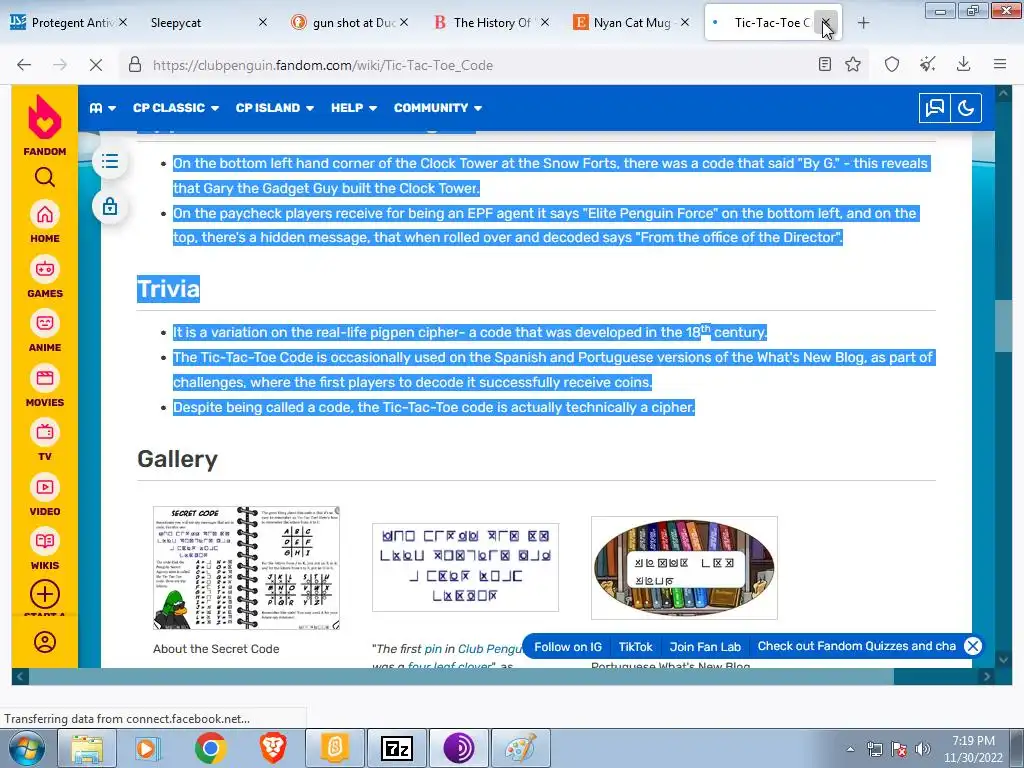Open a new browser tab
Image resolution: width=1024 pixels, height=768 pixels.
coord(863,23)
